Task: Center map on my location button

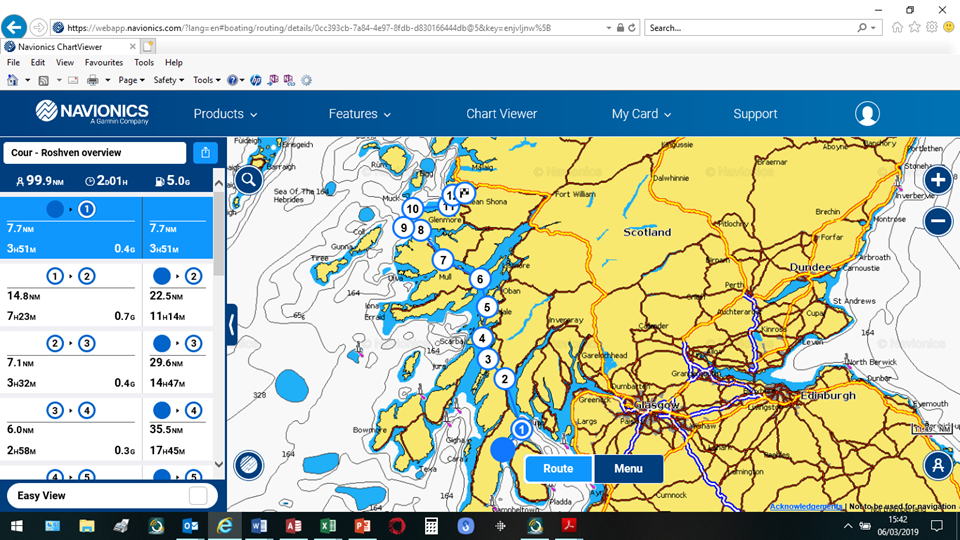Action: coord(938,465)
